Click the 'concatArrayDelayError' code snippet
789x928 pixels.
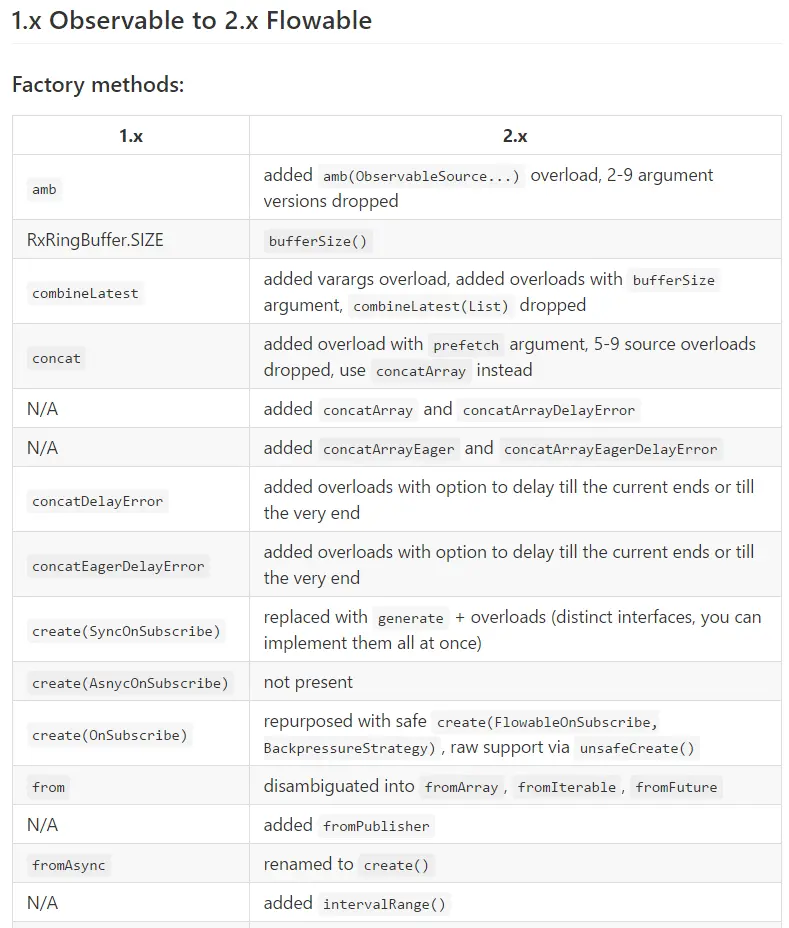click(x=549, y=411)
